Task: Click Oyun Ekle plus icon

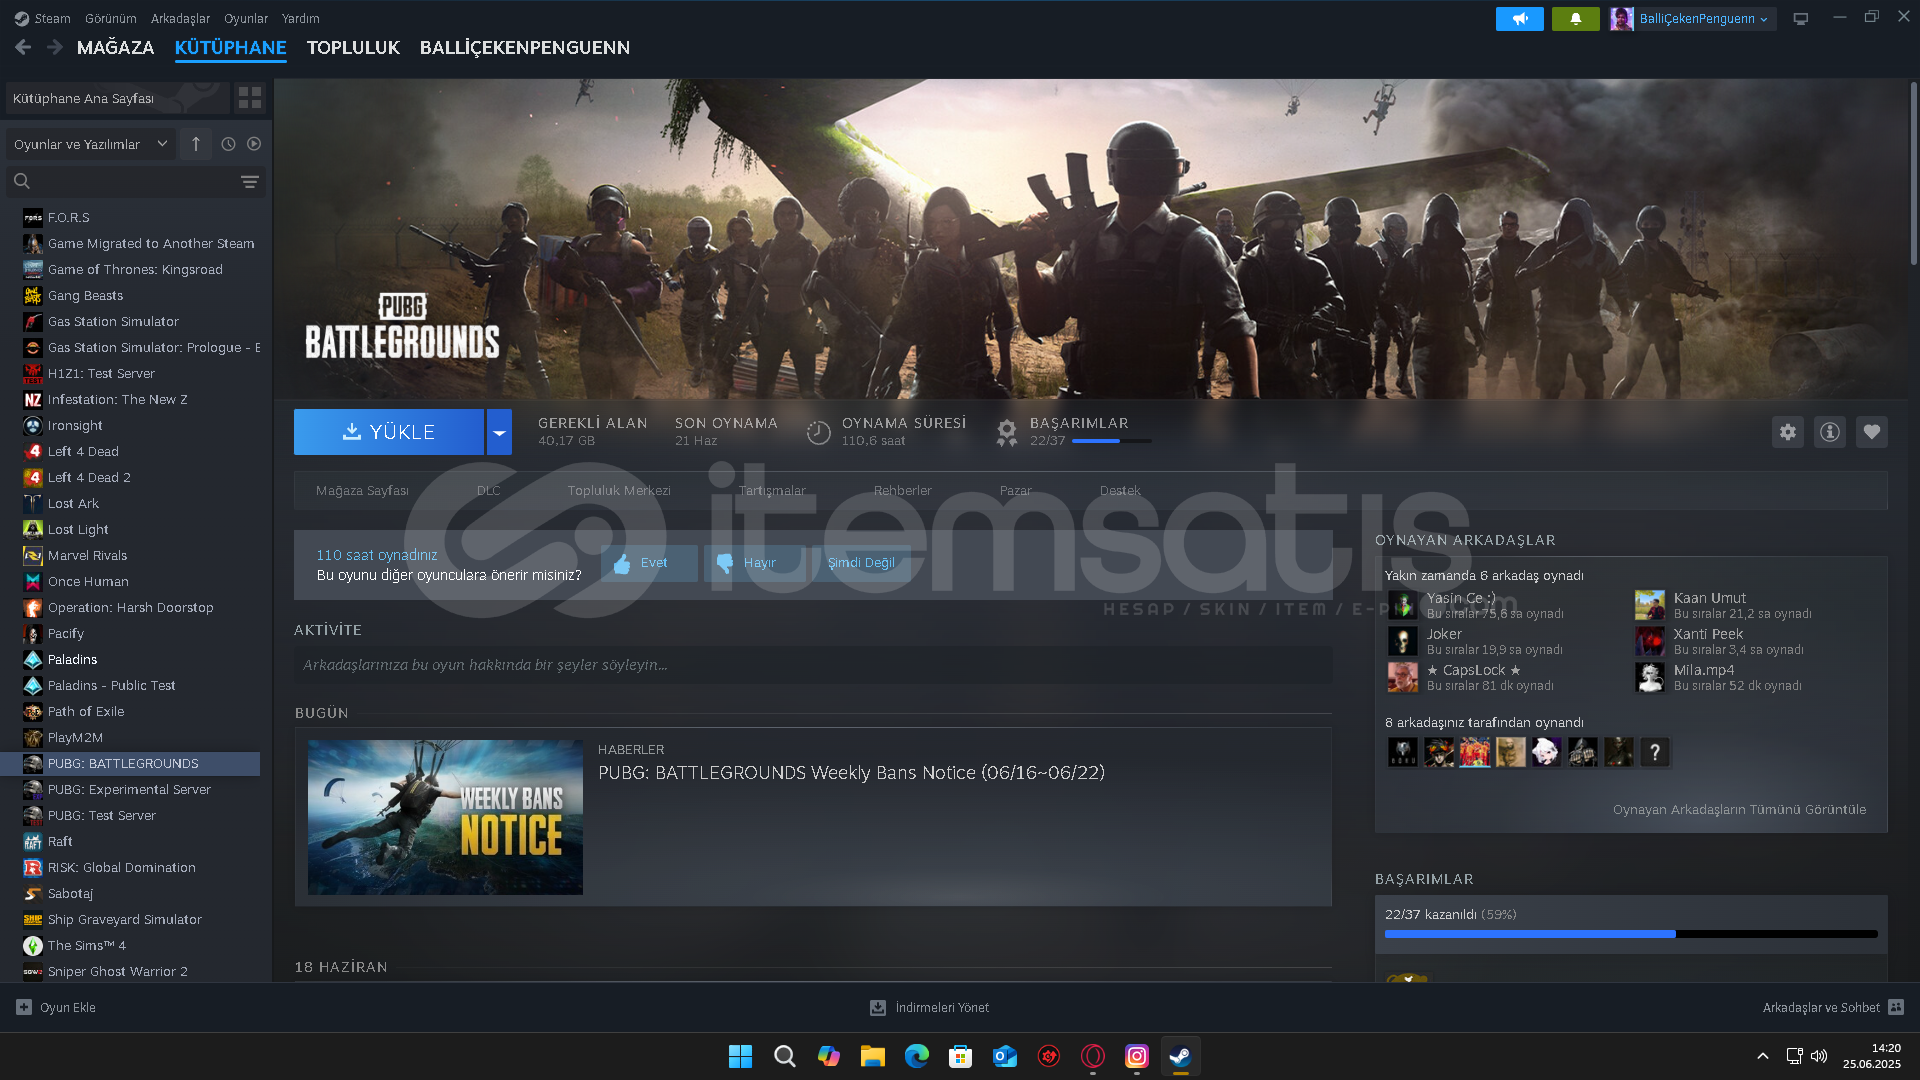Action: (24, 1007)
